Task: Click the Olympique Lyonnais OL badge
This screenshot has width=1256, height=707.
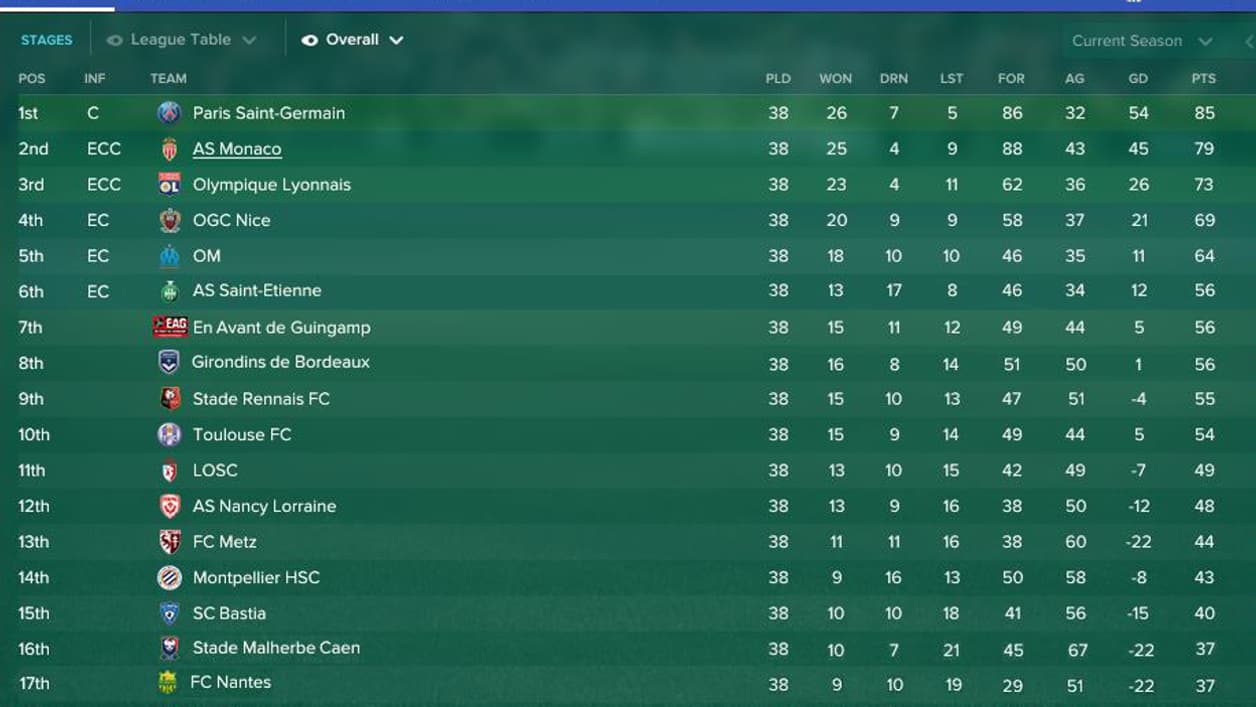Action: [169, 184]
